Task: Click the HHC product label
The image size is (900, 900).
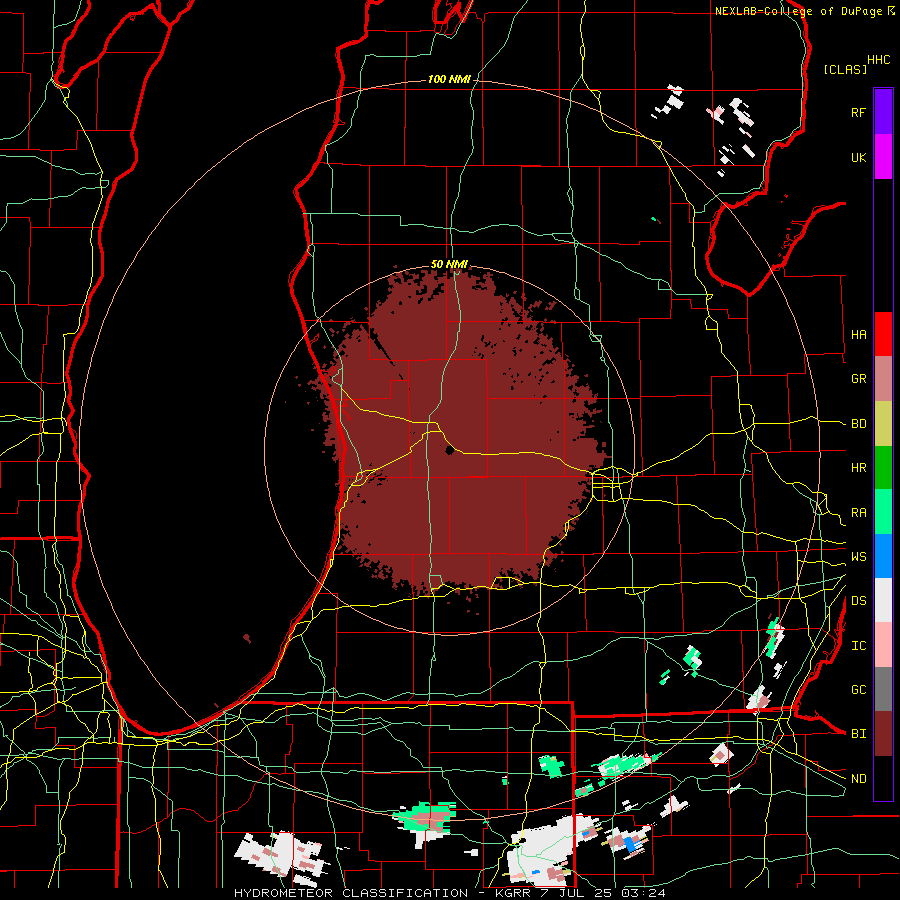Action: pos(879,60)
